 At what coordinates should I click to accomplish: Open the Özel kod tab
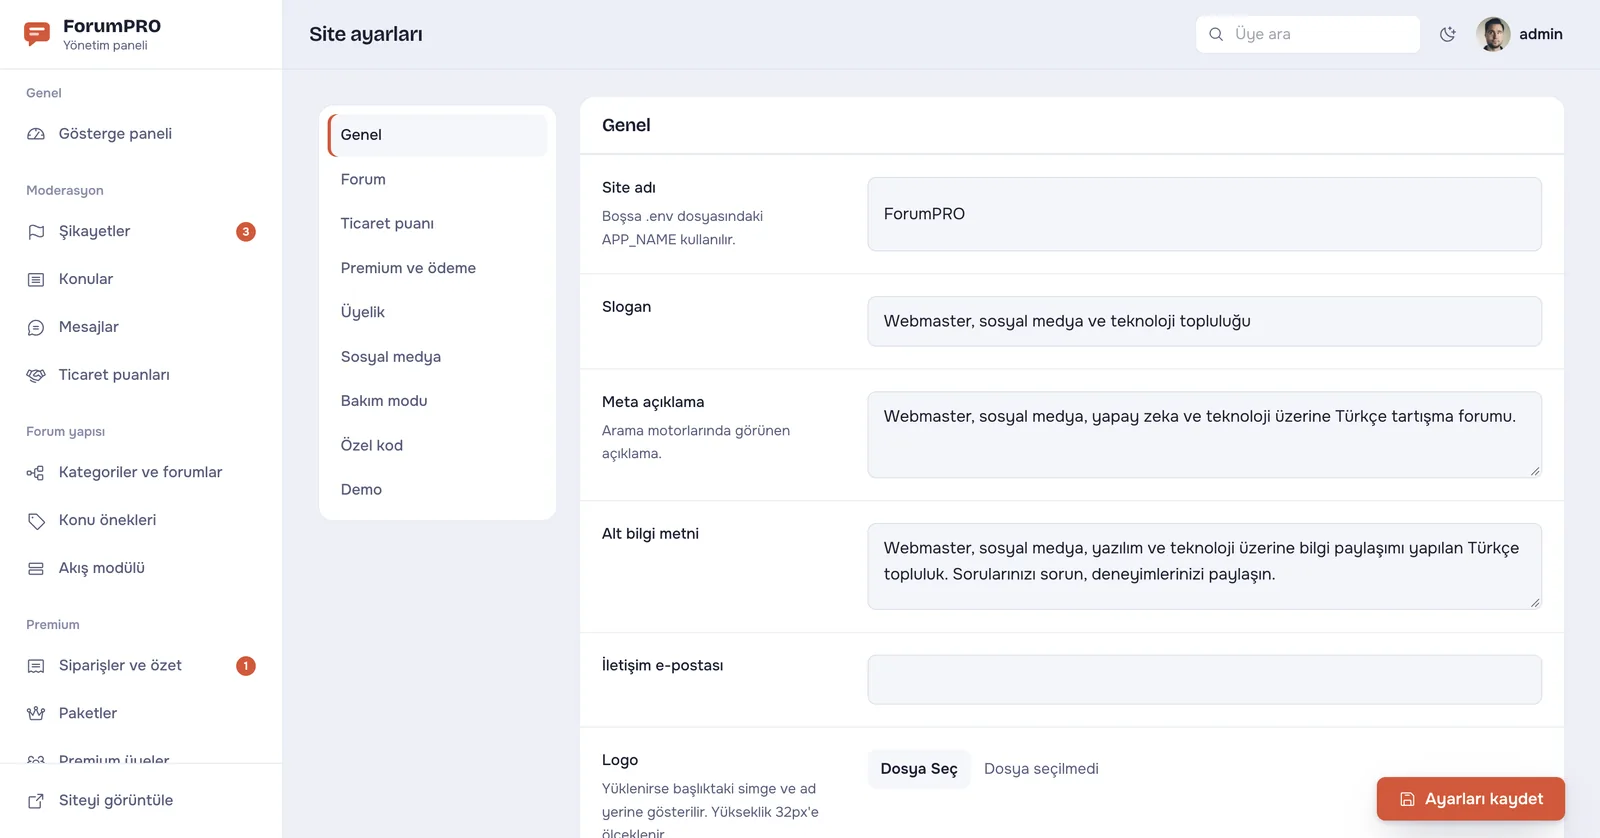coord(437,445)
